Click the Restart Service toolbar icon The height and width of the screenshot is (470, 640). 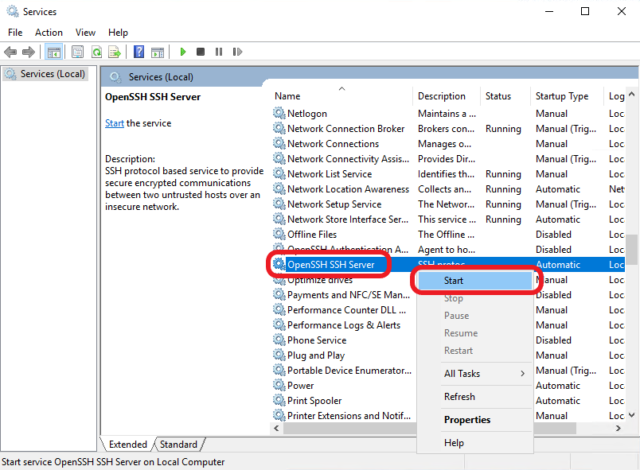pyautogui.click(x=237, y=51)
